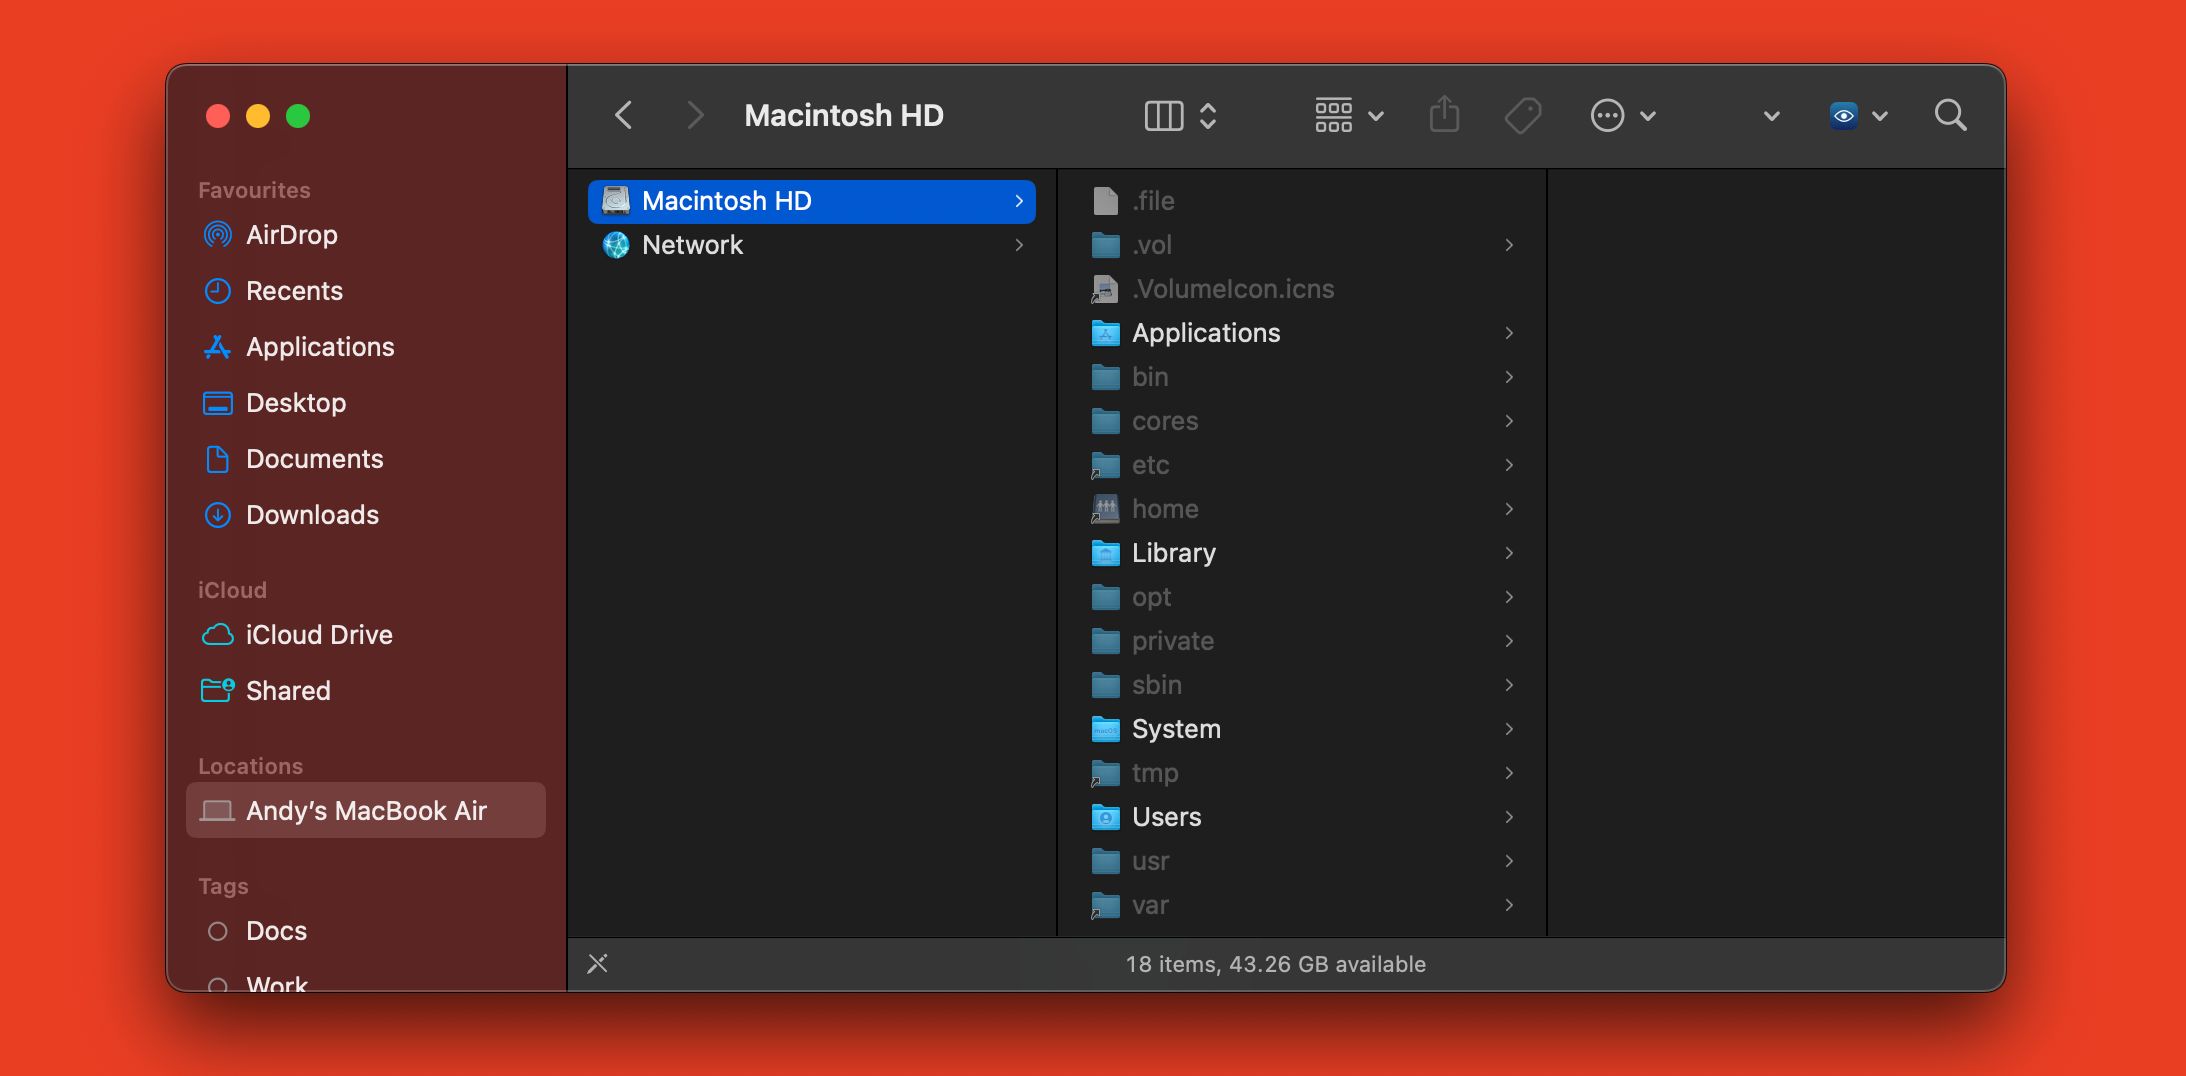The width and height of the screenshot is (2186, 1076).
Task: Open the Users folder in the file list
Action: coord(1166,817)
